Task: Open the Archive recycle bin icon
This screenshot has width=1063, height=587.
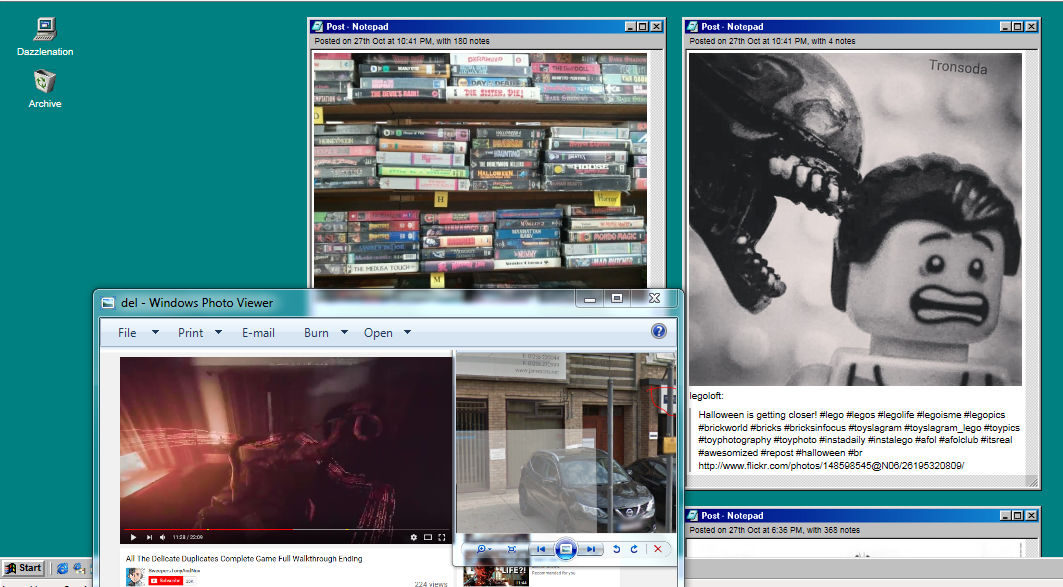Action: (x=45, y=89)
